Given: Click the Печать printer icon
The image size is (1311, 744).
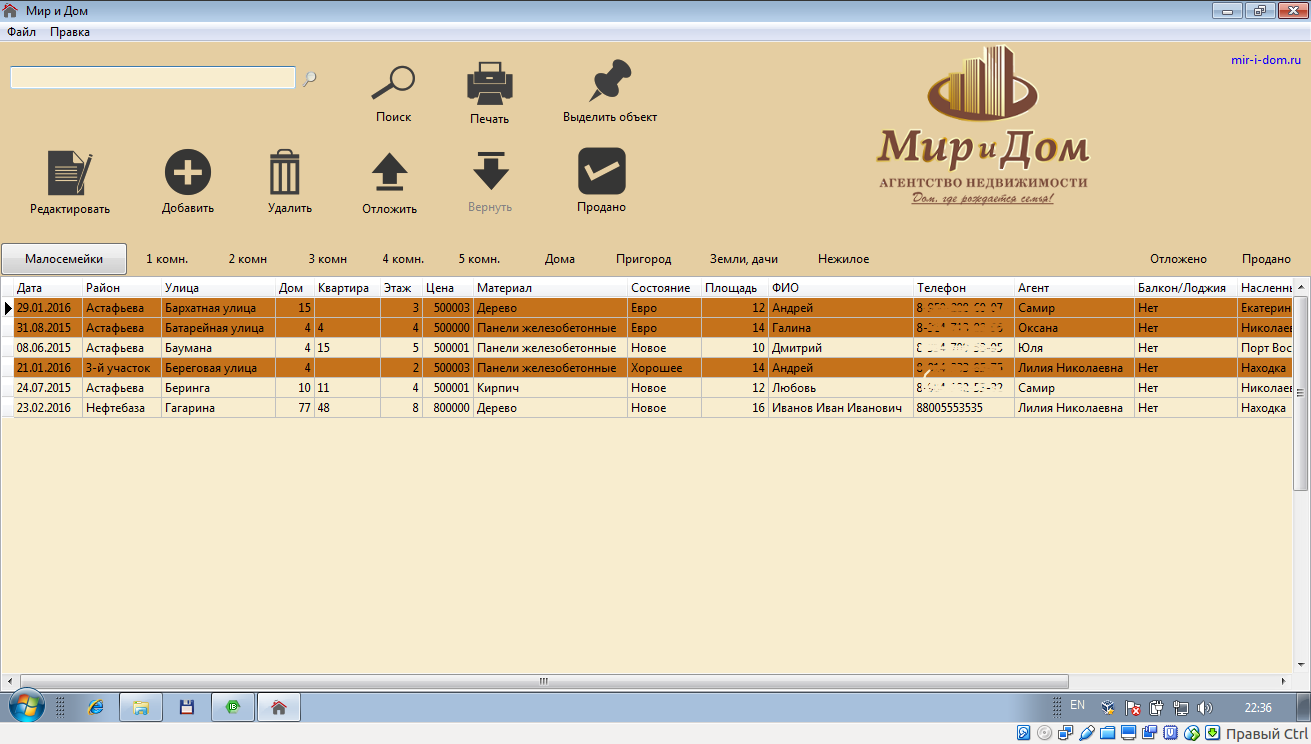Looking at the screenshot, I should point(490,84).
